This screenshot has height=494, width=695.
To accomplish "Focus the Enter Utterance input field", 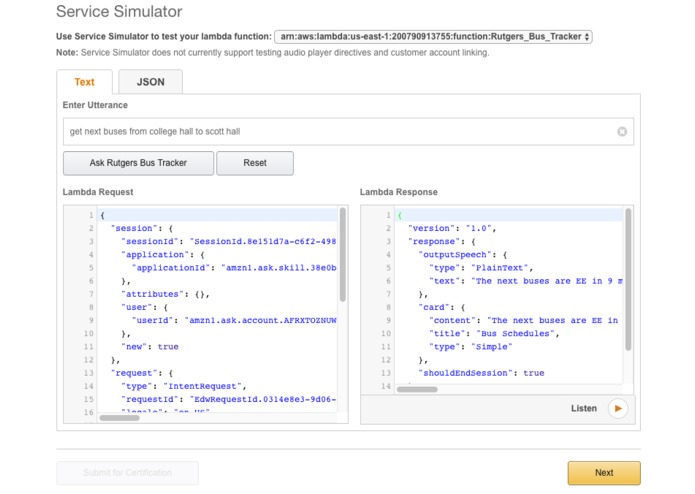I will click(340, 131).
